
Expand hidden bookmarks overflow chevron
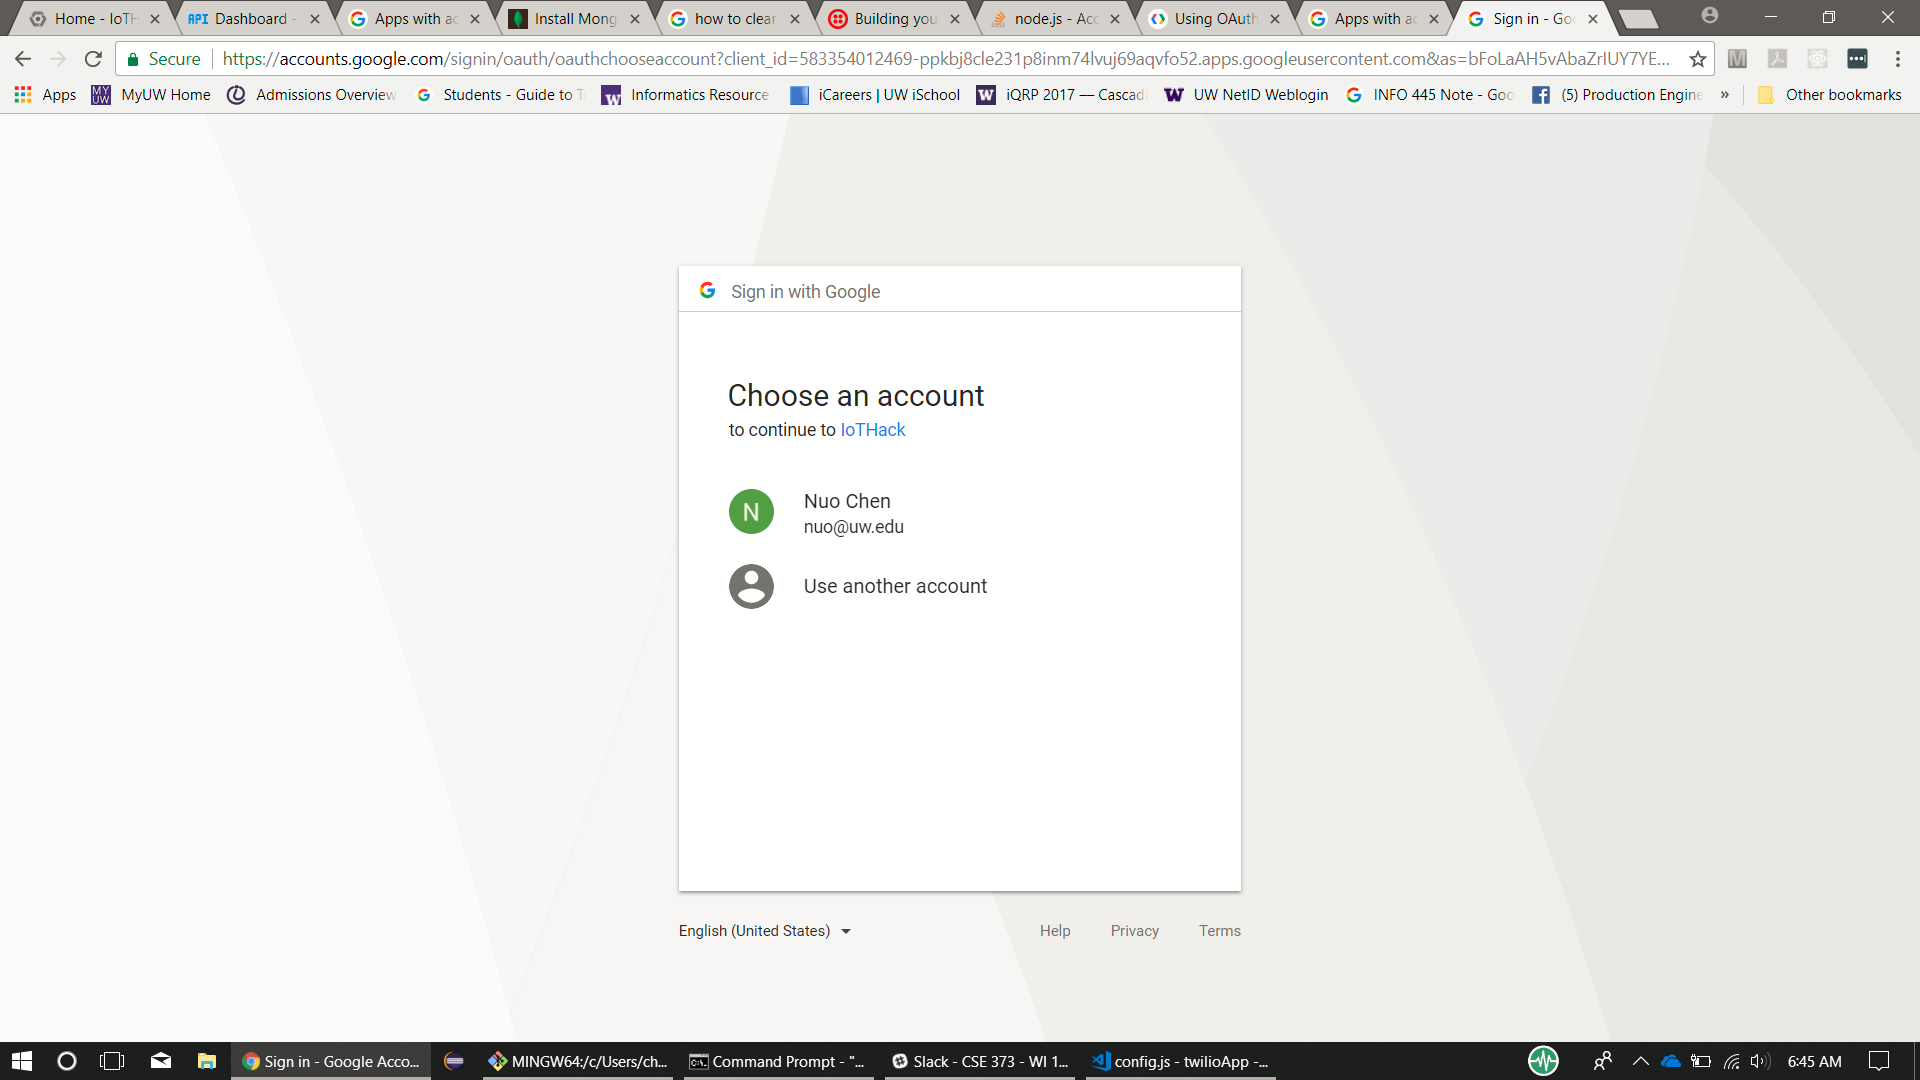click(x=1725, y=95)
